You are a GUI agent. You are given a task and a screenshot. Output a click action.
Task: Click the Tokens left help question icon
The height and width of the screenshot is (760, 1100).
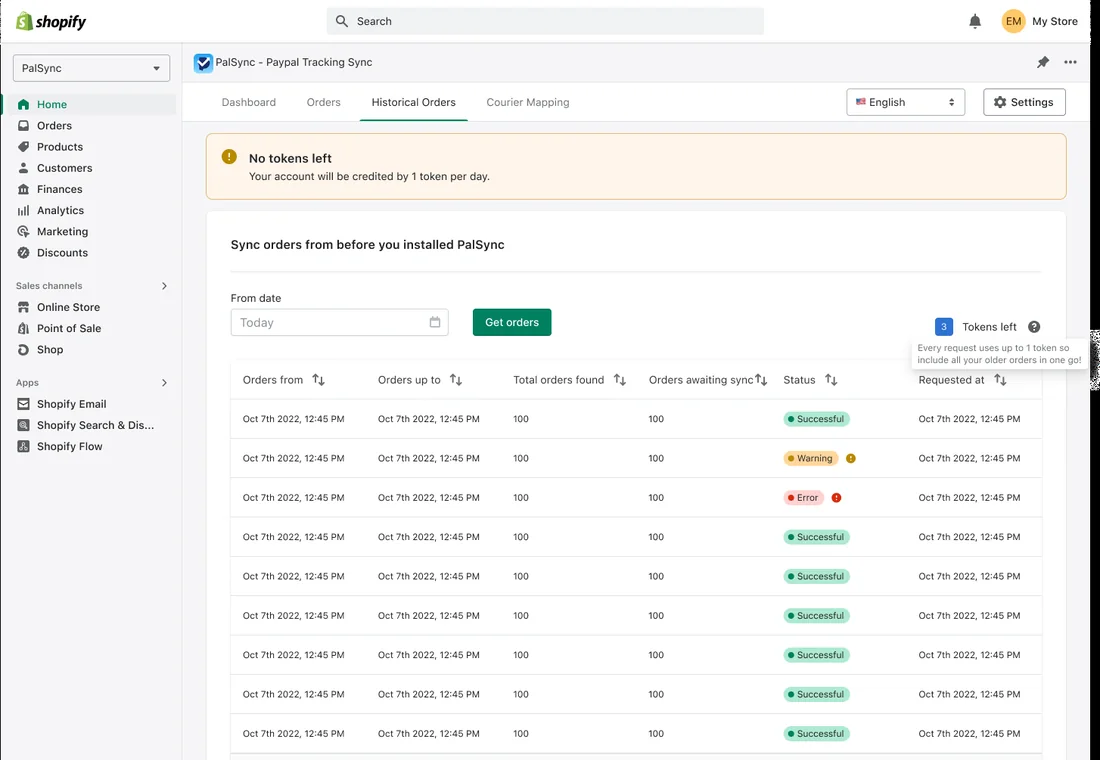[x=1034, y=327]
